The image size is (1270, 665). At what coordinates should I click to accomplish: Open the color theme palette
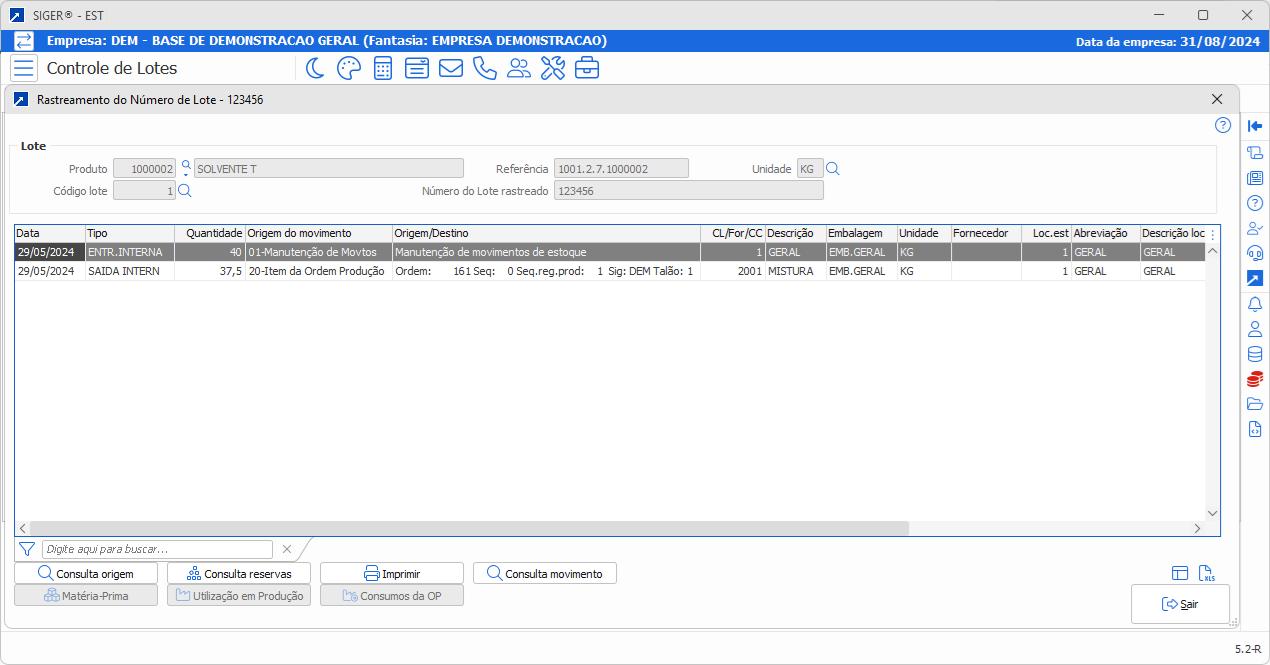click(348, 68)
